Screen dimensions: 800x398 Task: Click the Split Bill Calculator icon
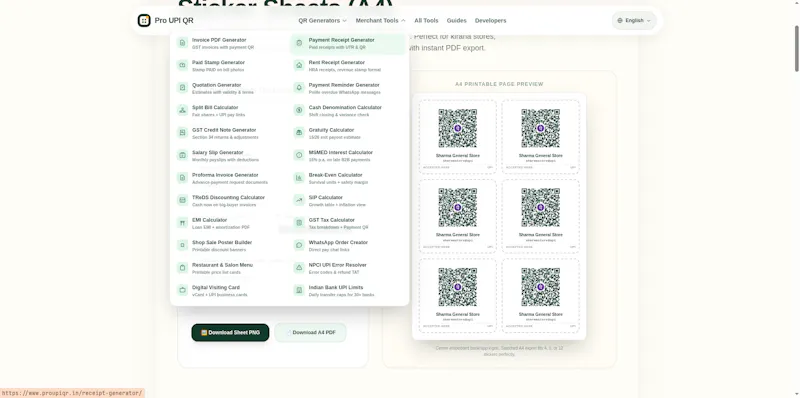tap(183, 110)
